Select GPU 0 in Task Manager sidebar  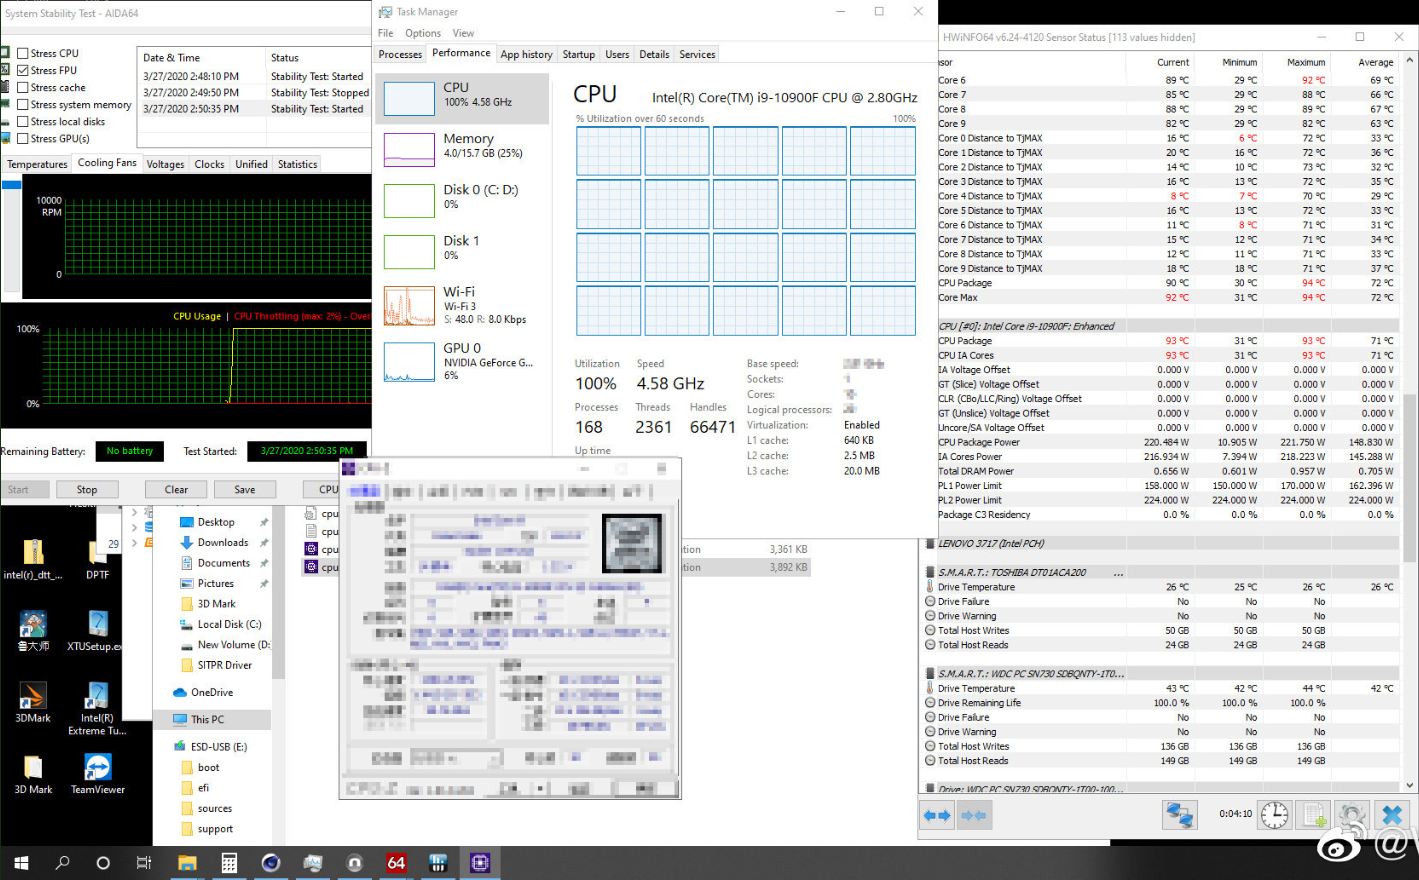click(462, 361)
